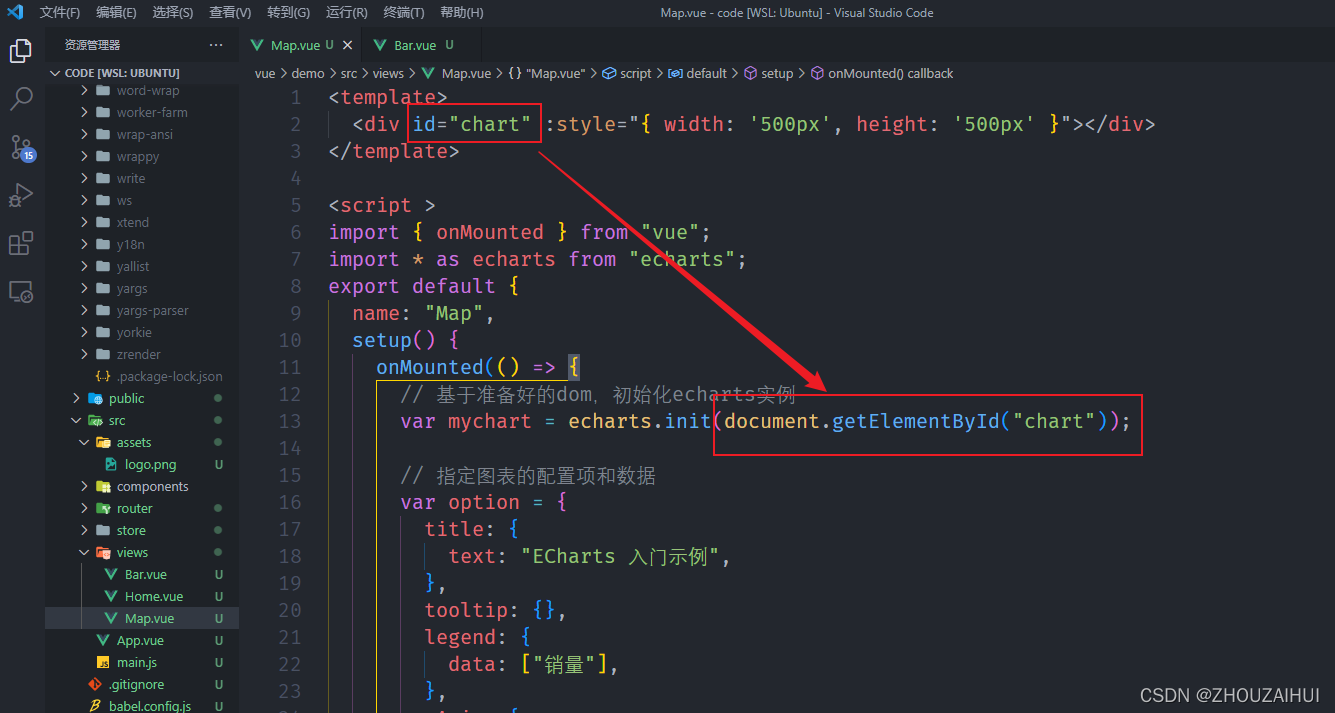Open the 终端(T) menu

pyautogui.click(x=404, y=12)
